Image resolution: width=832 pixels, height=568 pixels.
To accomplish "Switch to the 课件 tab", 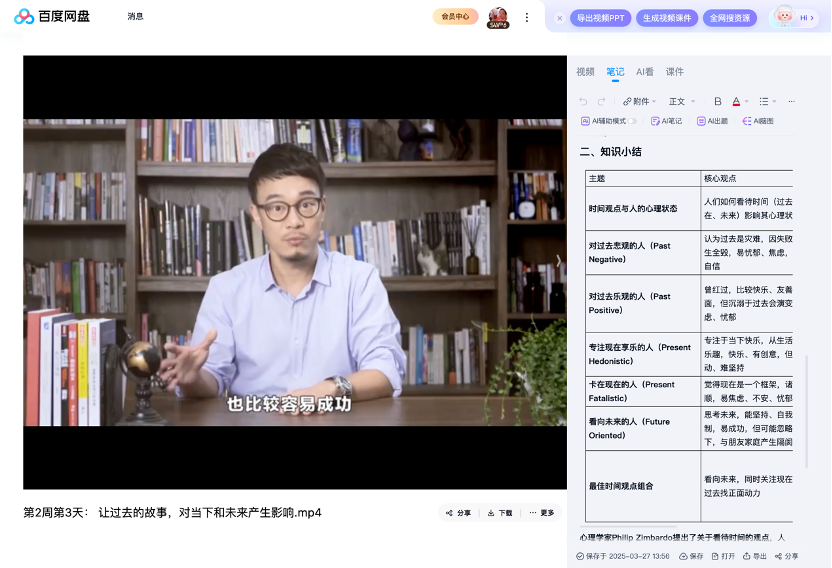I will pyautogui.click(x=675, y=72).
